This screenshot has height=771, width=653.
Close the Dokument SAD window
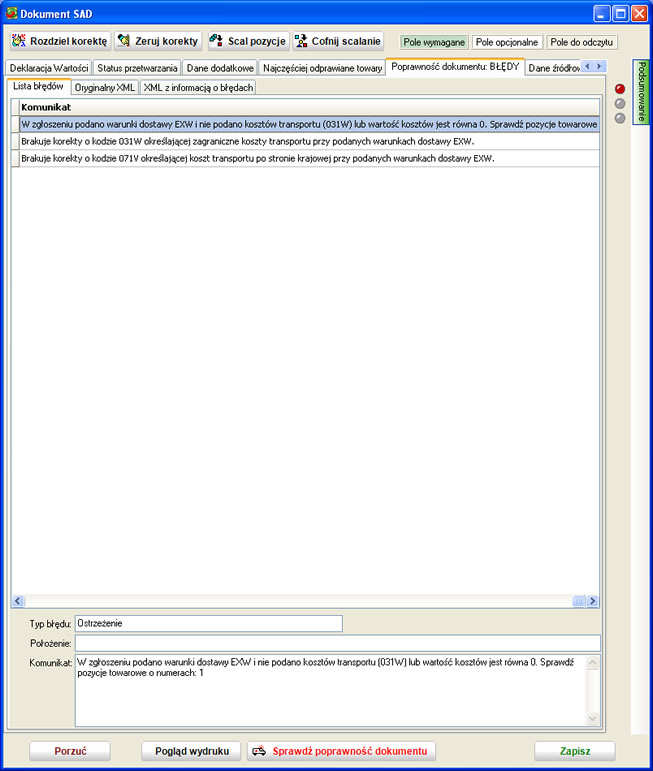tap(640, 13)
